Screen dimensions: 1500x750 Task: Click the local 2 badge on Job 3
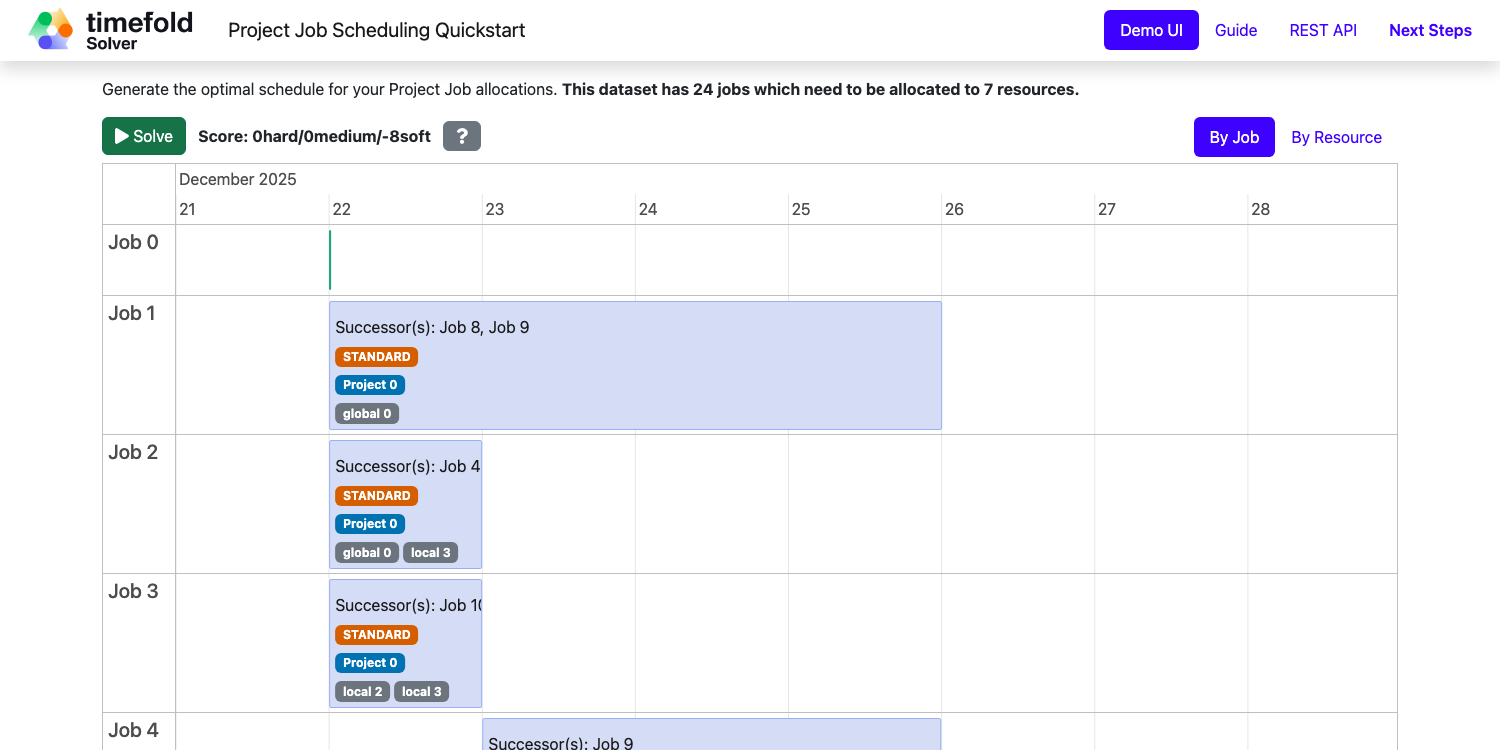tap(362, 692)
